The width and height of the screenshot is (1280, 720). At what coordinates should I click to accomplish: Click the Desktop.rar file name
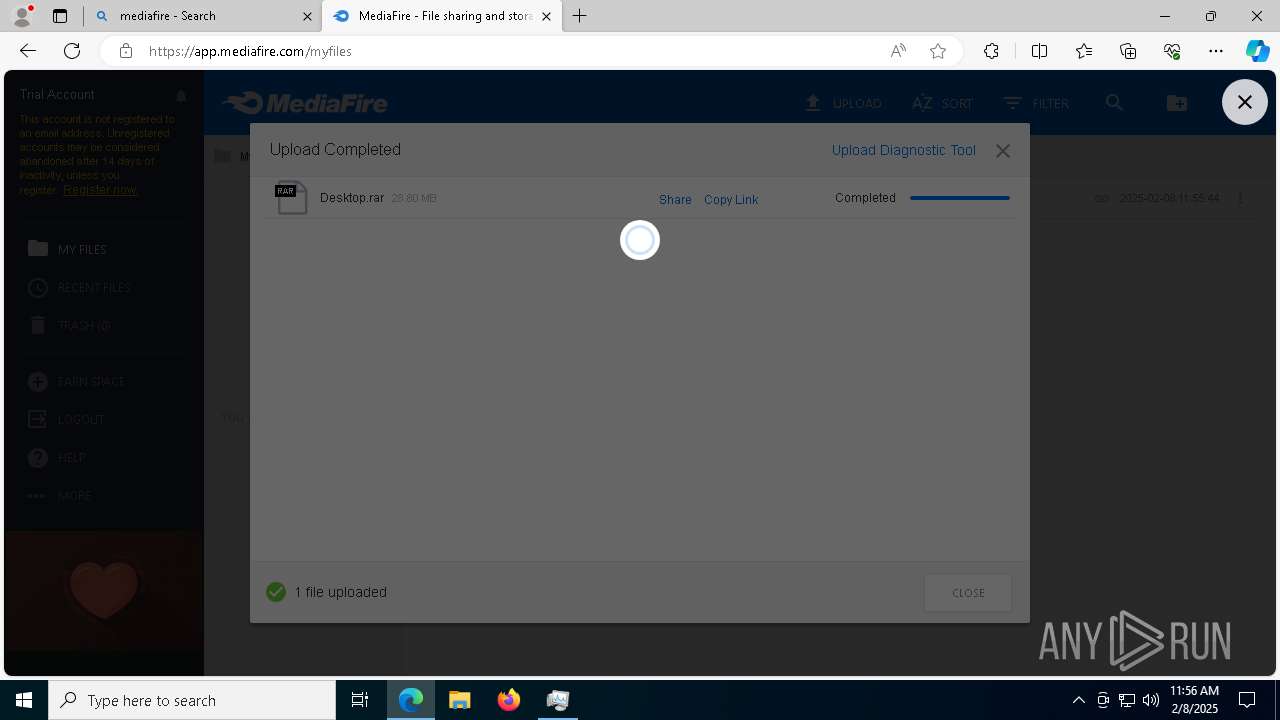(352, 198)
